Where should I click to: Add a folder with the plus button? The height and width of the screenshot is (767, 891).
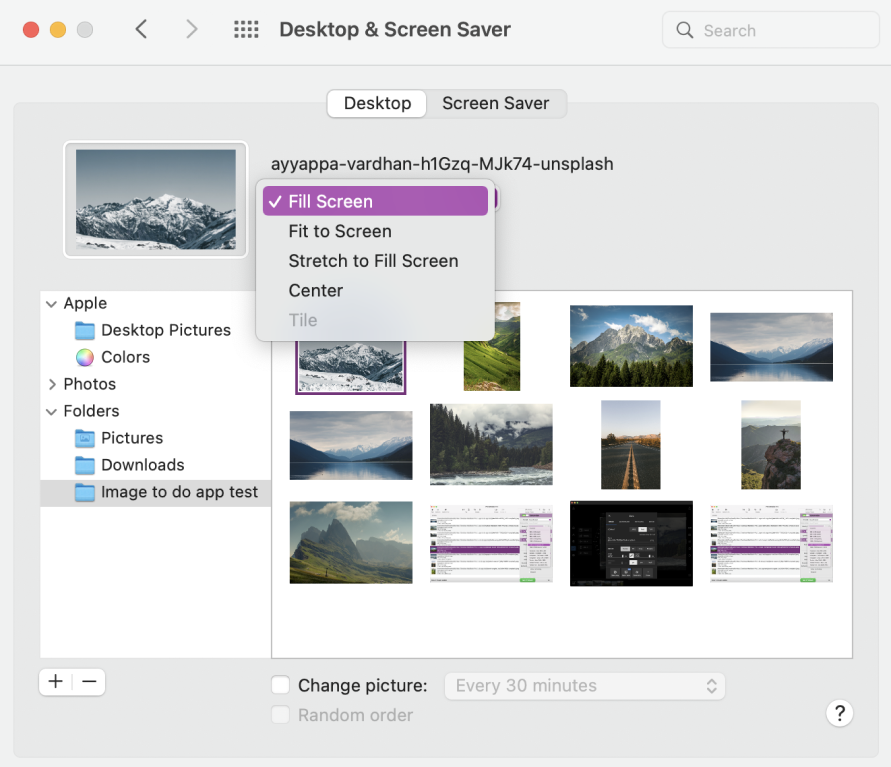click(x=56, y=681)
